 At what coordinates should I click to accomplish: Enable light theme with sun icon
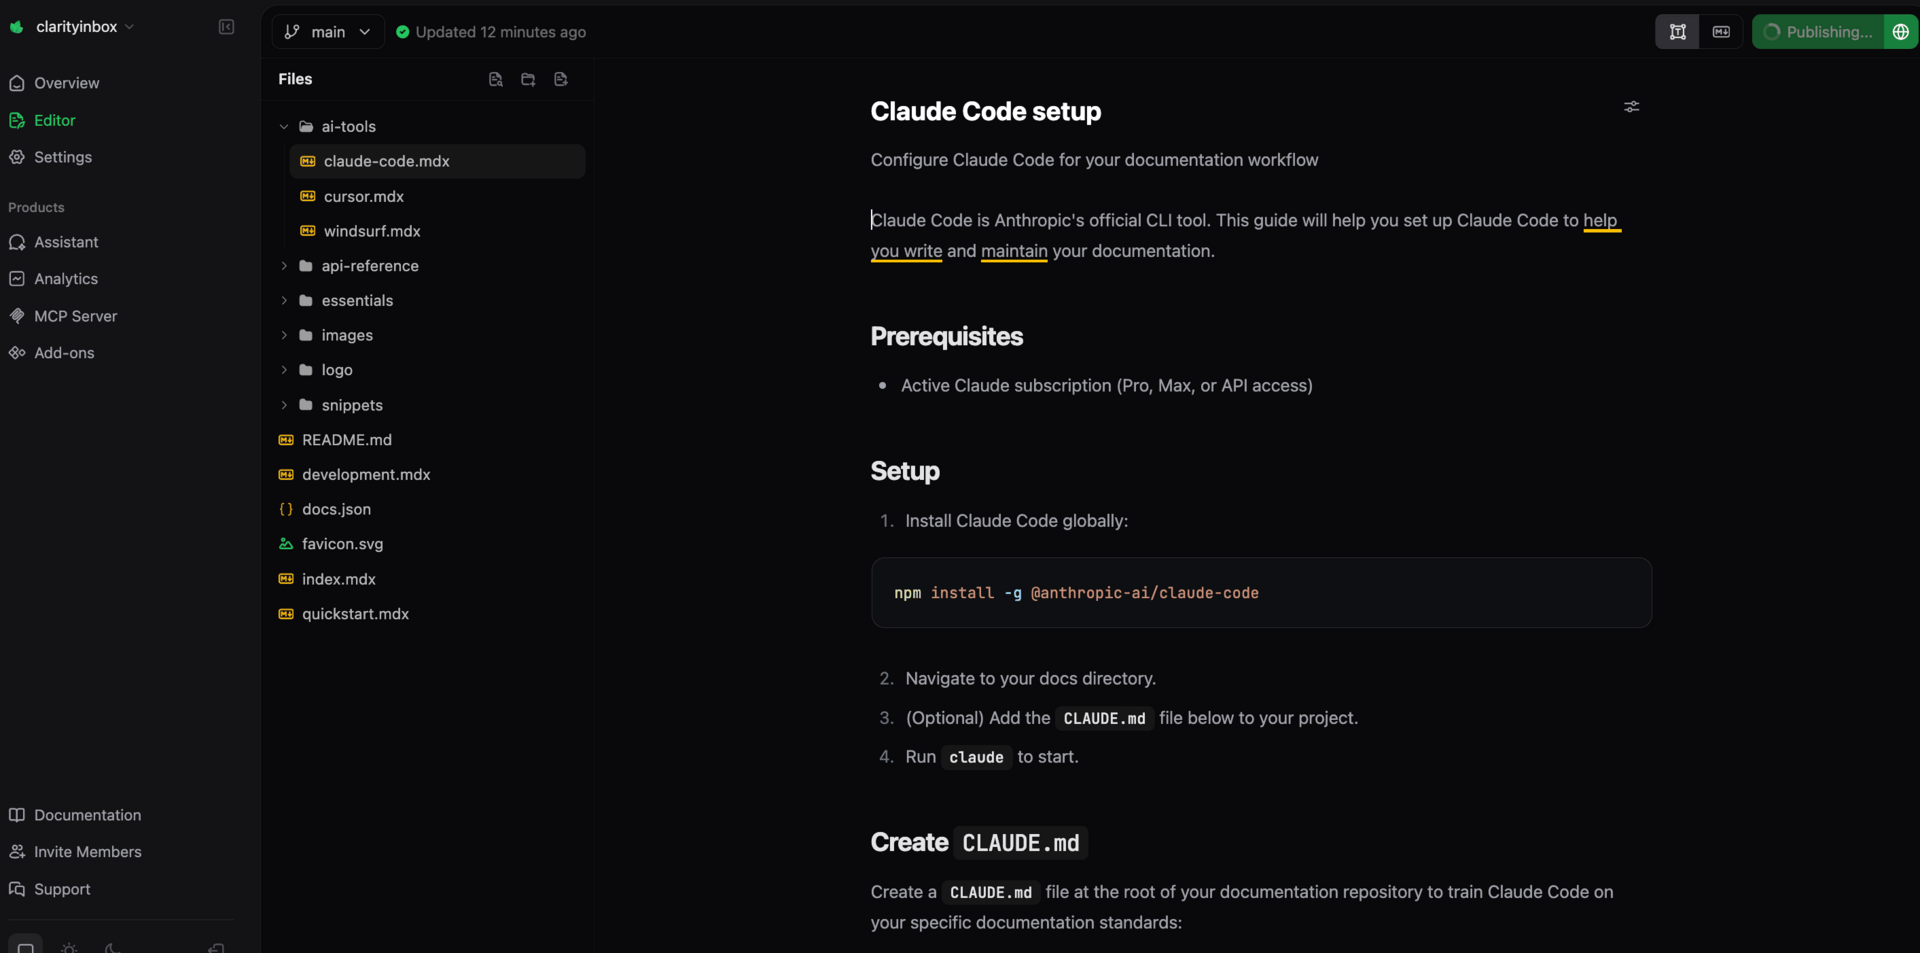pyautogui.click(x=69, y=946)
